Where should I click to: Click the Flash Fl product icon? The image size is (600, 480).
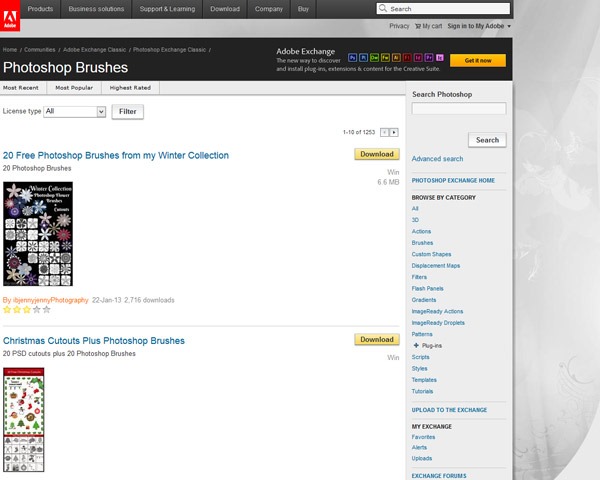(407, 58)
